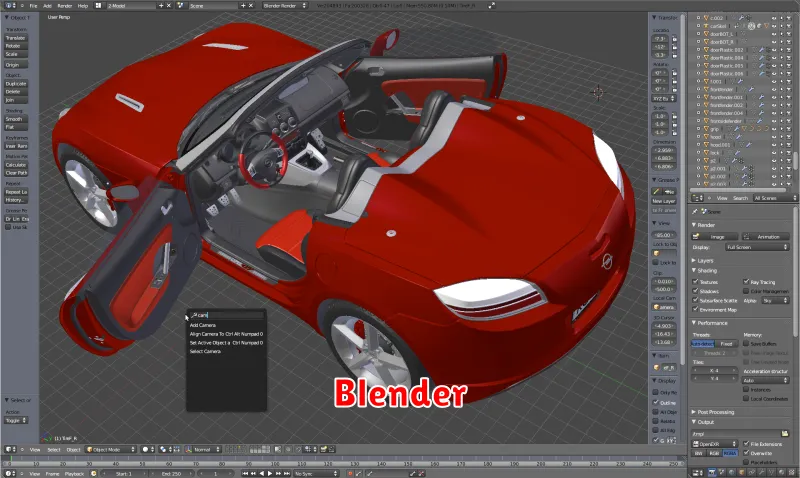Image resolution: width=800 pixels, height=478 pixels.
Task: Open the No Sync dropdown
Action: pyautogui.click(x=316, y=473)
